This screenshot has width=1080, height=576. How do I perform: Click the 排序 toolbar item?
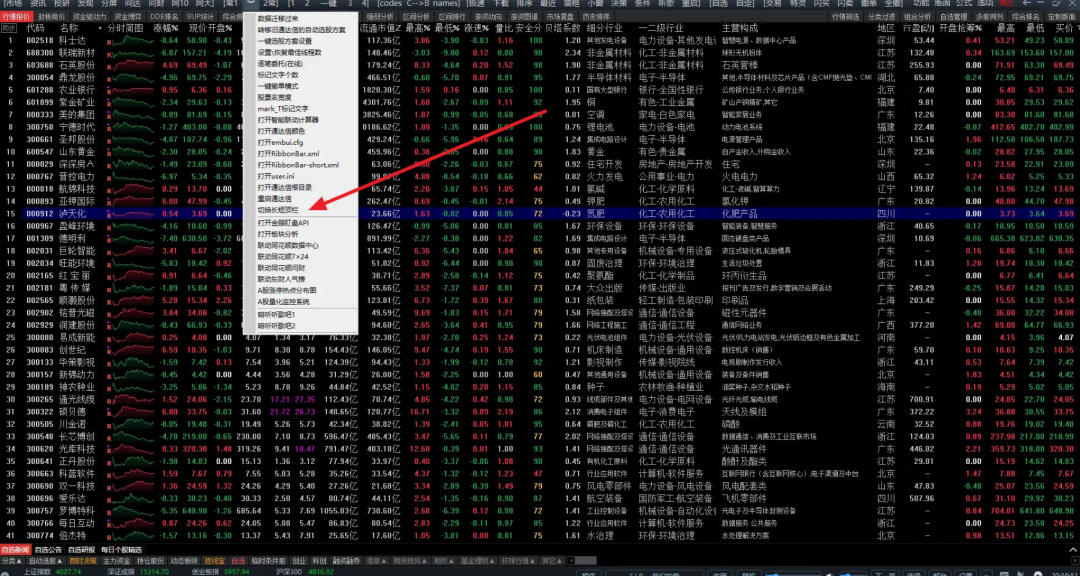click(526, 3)
